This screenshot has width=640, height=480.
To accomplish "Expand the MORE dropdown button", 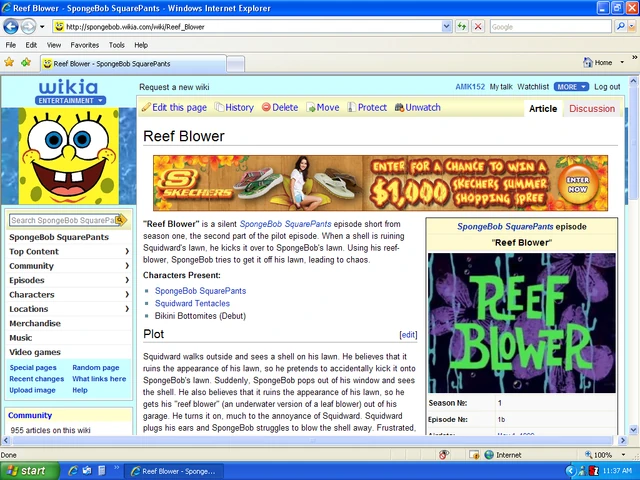I will pos(571,87).
